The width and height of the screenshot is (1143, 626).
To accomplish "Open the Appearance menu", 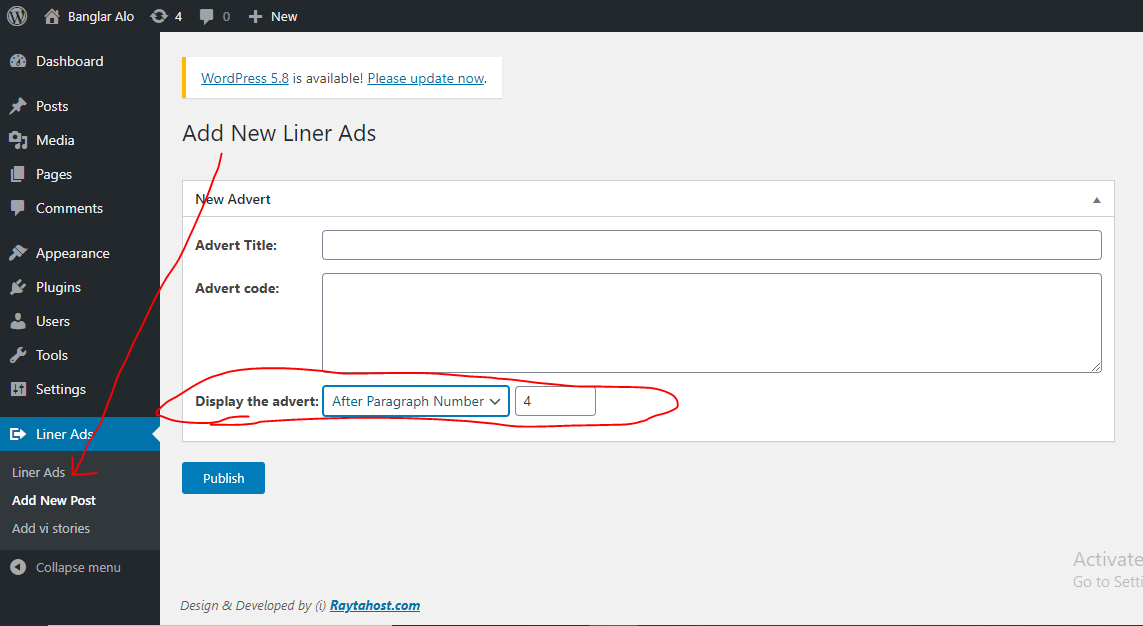I will pyautogui.click(x=72, y=253).
